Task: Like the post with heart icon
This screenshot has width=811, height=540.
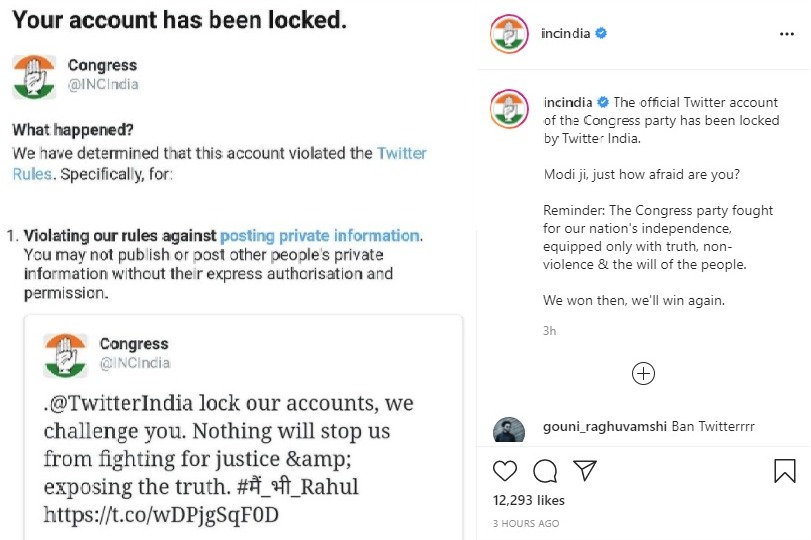Action: [506, 471]
